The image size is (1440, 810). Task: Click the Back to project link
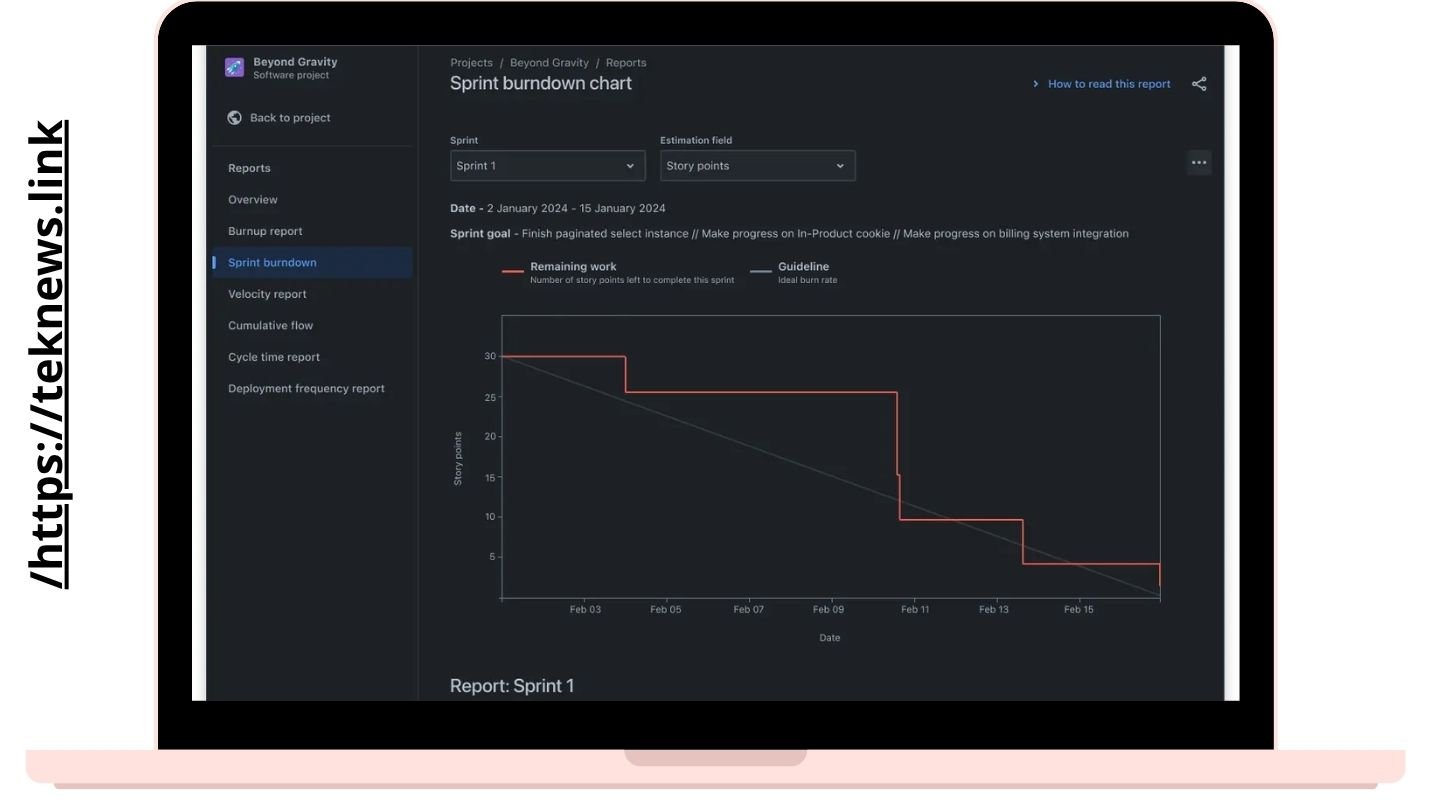coord(290,118)
